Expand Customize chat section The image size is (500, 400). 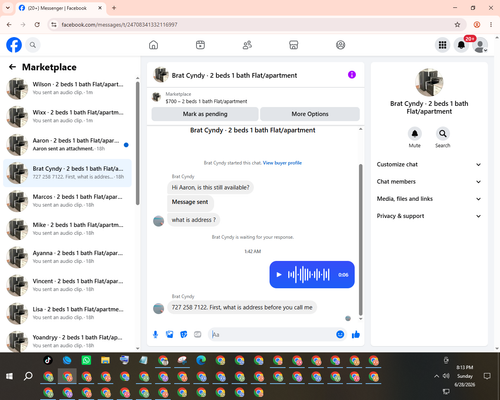tap(429, 164)
